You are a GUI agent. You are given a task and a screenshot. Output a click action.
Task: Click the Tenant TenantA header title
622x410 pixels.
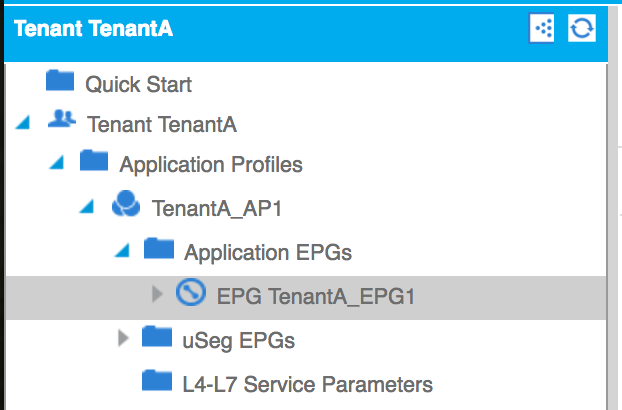pyautogui.click(x=93, y=29)
